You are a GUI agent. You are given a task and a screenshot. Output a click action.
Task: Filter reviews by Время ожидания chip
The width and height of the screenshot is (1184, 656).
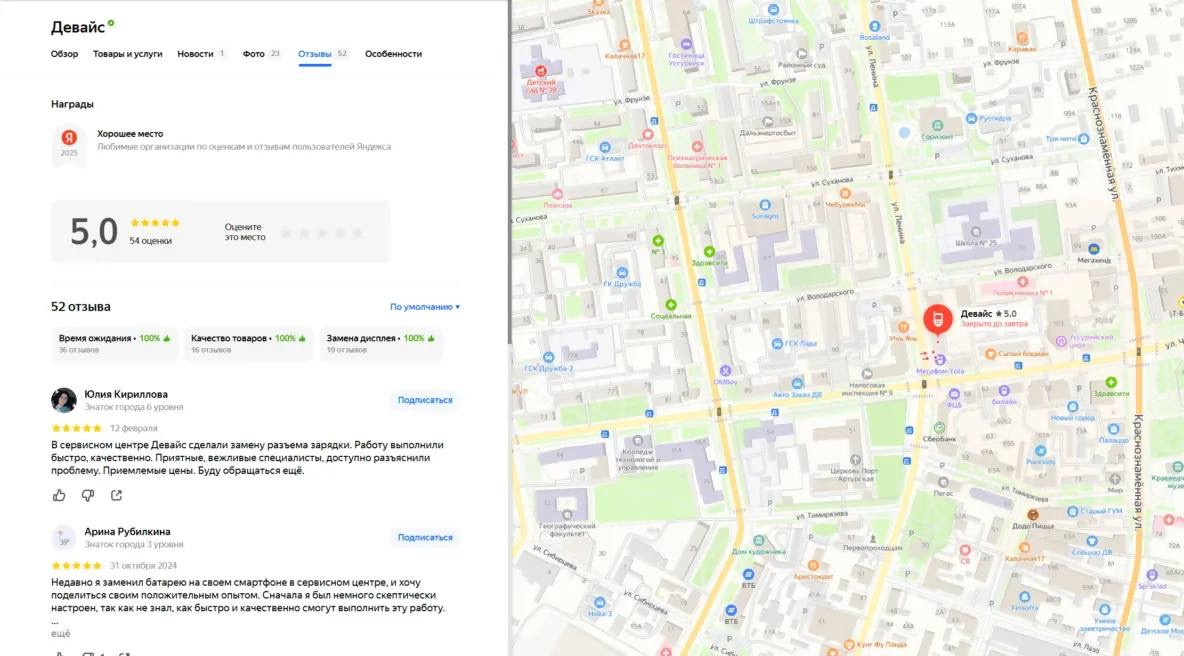[x=114, y=343]
